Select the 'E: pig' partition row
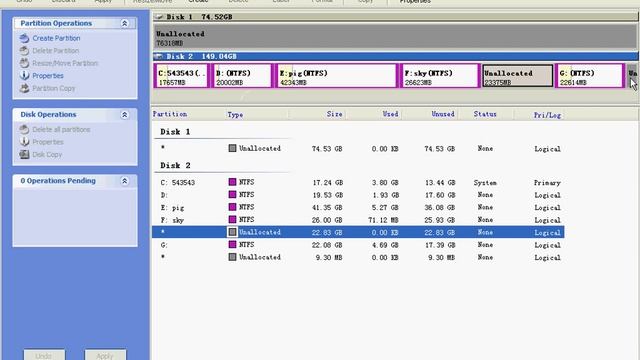This screenshot has height=360, width=640. 358,207
